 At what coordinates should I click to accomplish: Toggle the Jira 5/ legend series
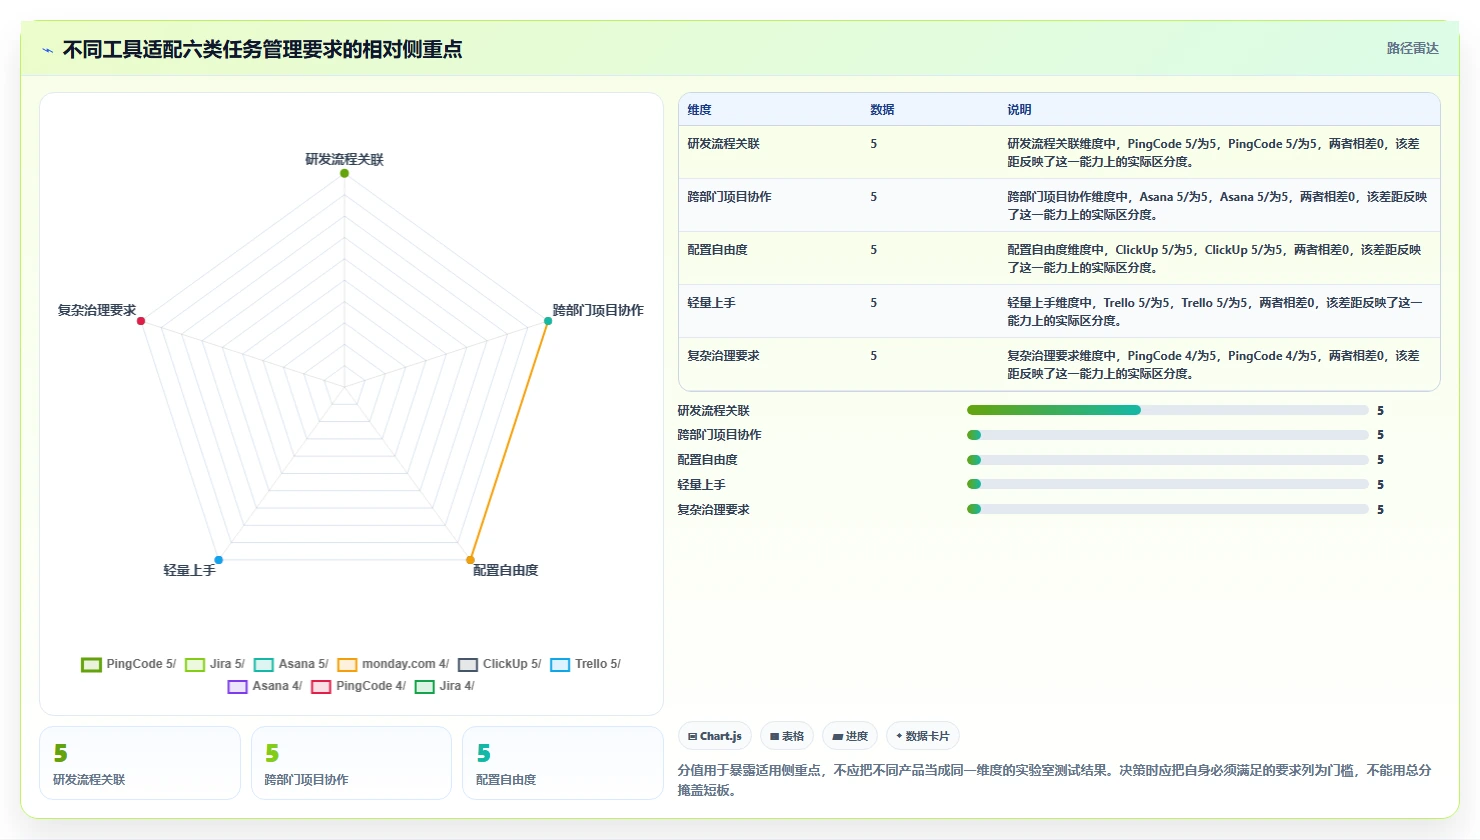215,664
